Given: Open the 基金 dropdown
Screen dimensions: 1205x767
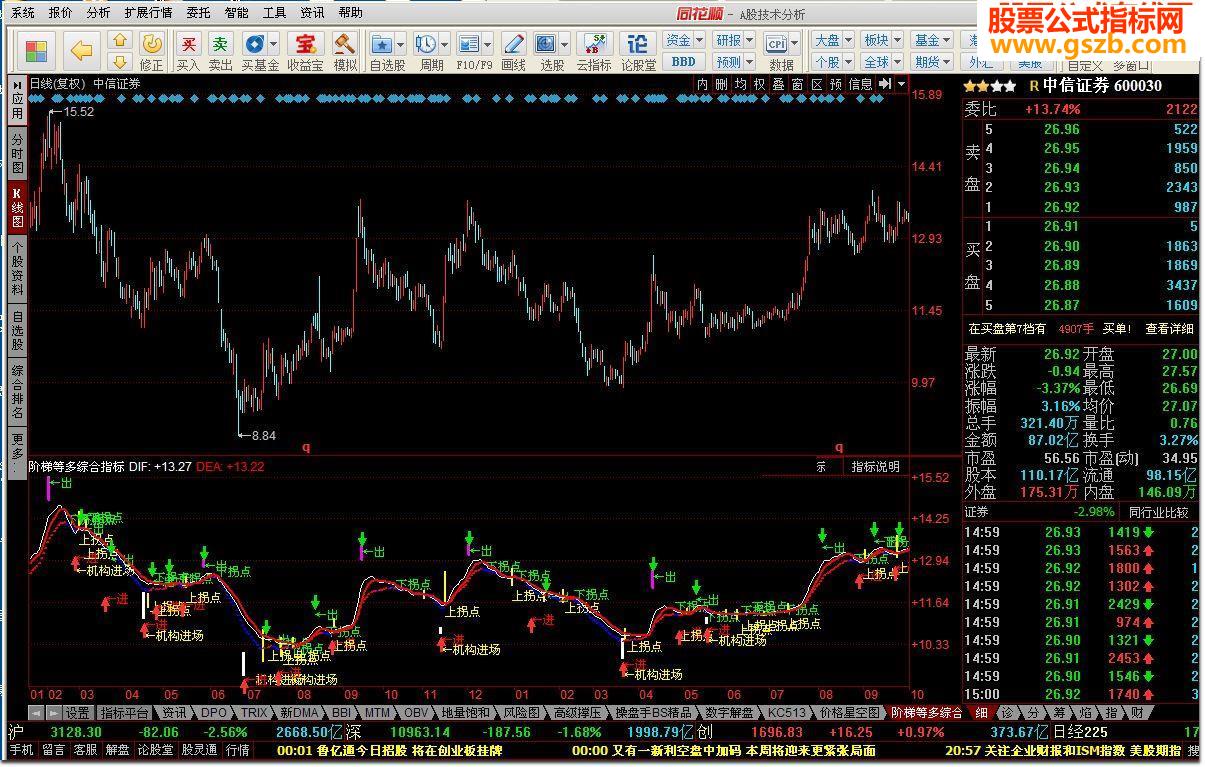Looking at the screenshot, I should (x=933, y=40).
